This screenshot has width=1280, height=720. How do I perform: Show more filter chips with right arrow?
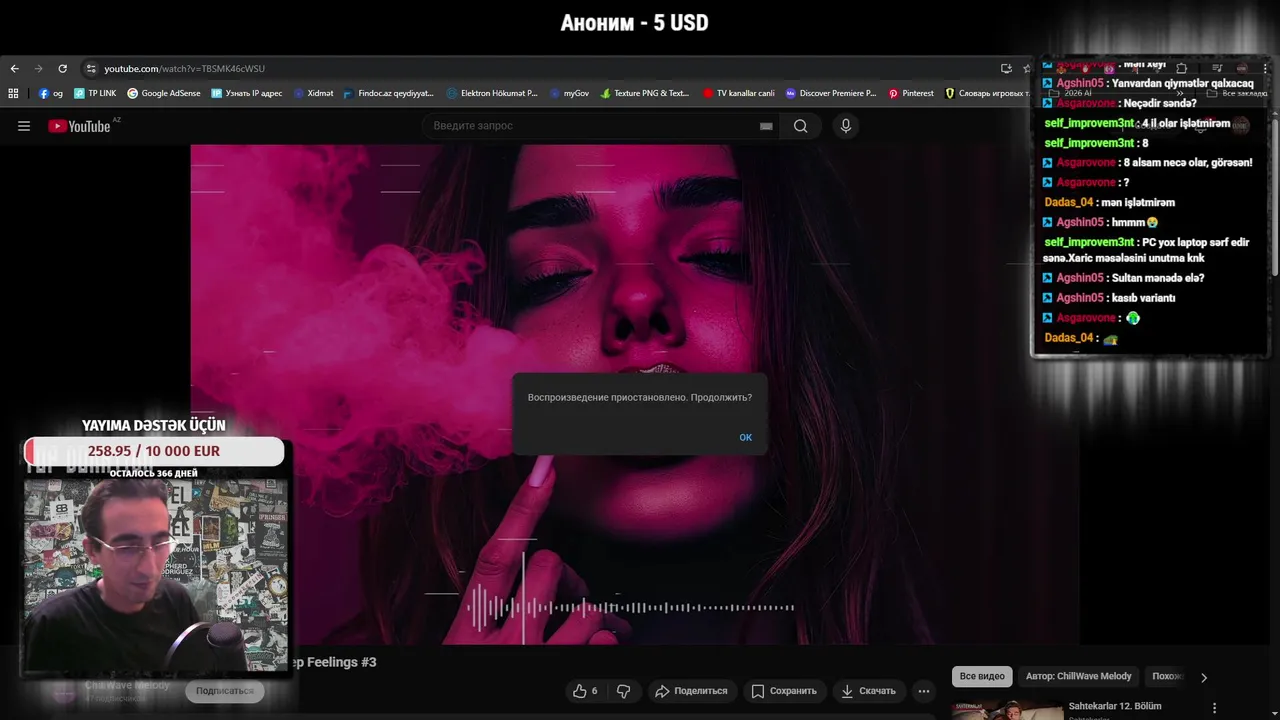pyautogui.click(x=1204, y=677)
